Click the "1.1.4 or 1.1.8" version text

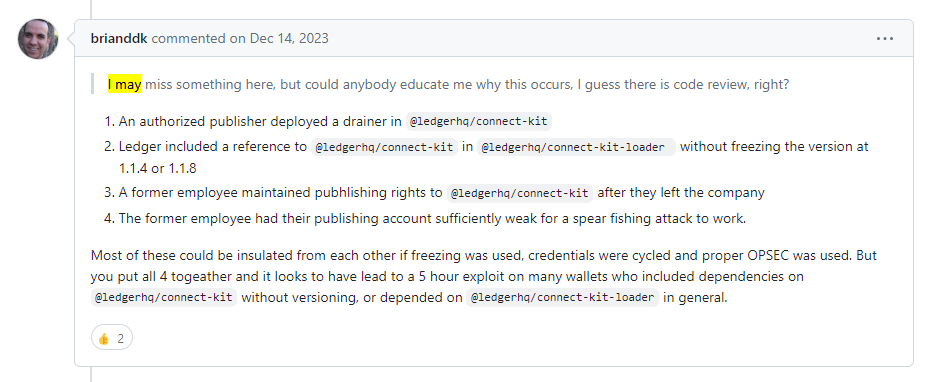[x=158, y=168]
